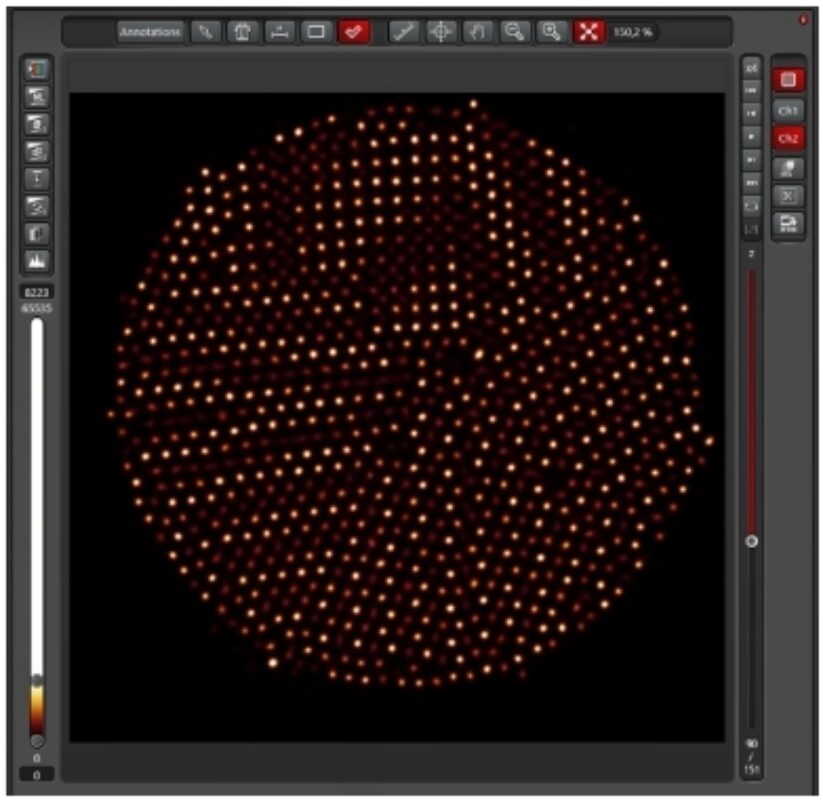
Task: Select channel Ch1 button
Action: 788,109
